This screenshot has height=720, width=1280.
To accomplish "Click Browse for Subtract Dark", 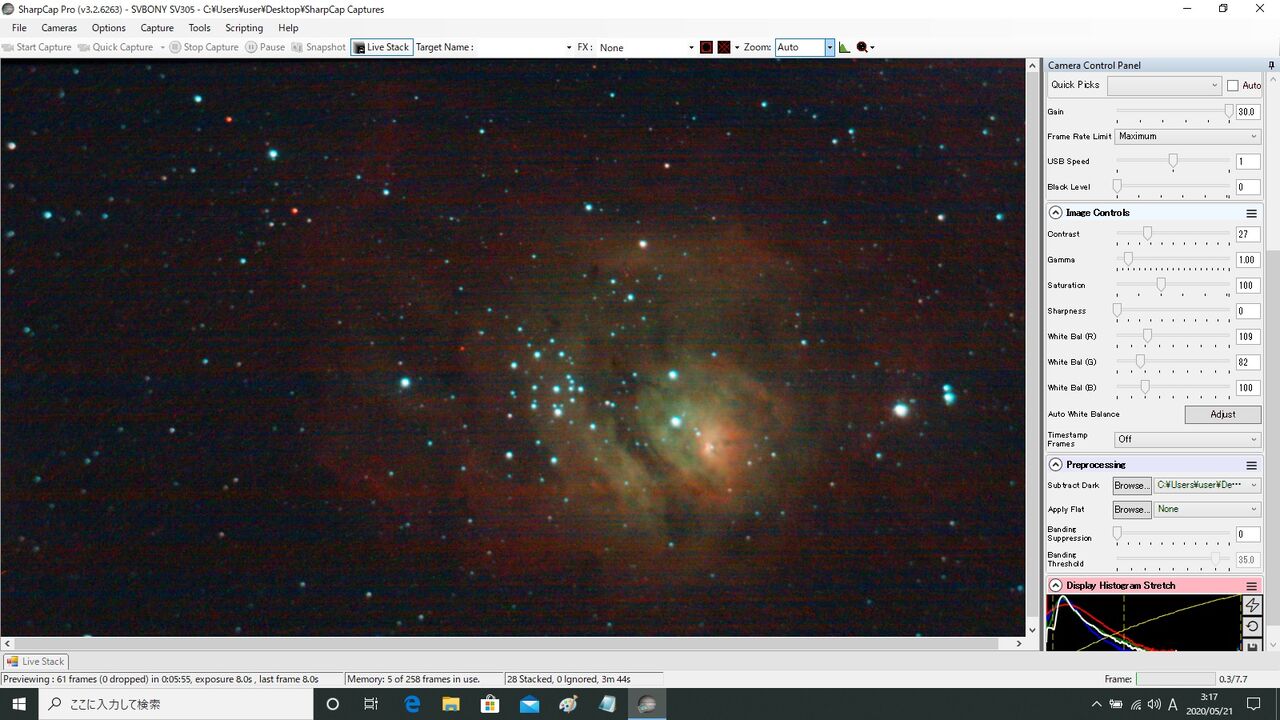I will (1132, 485).
